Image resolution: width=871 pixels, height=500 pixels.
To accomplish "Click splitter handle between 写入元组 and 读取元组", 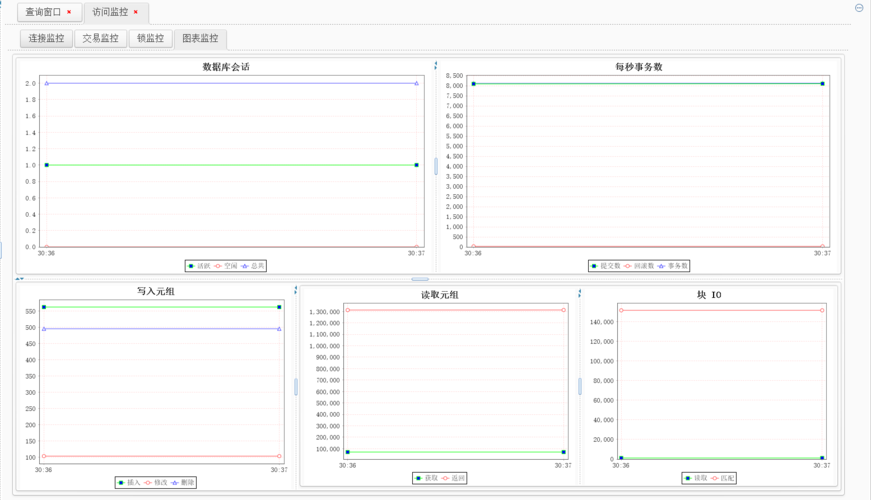I will click(296, 387).
